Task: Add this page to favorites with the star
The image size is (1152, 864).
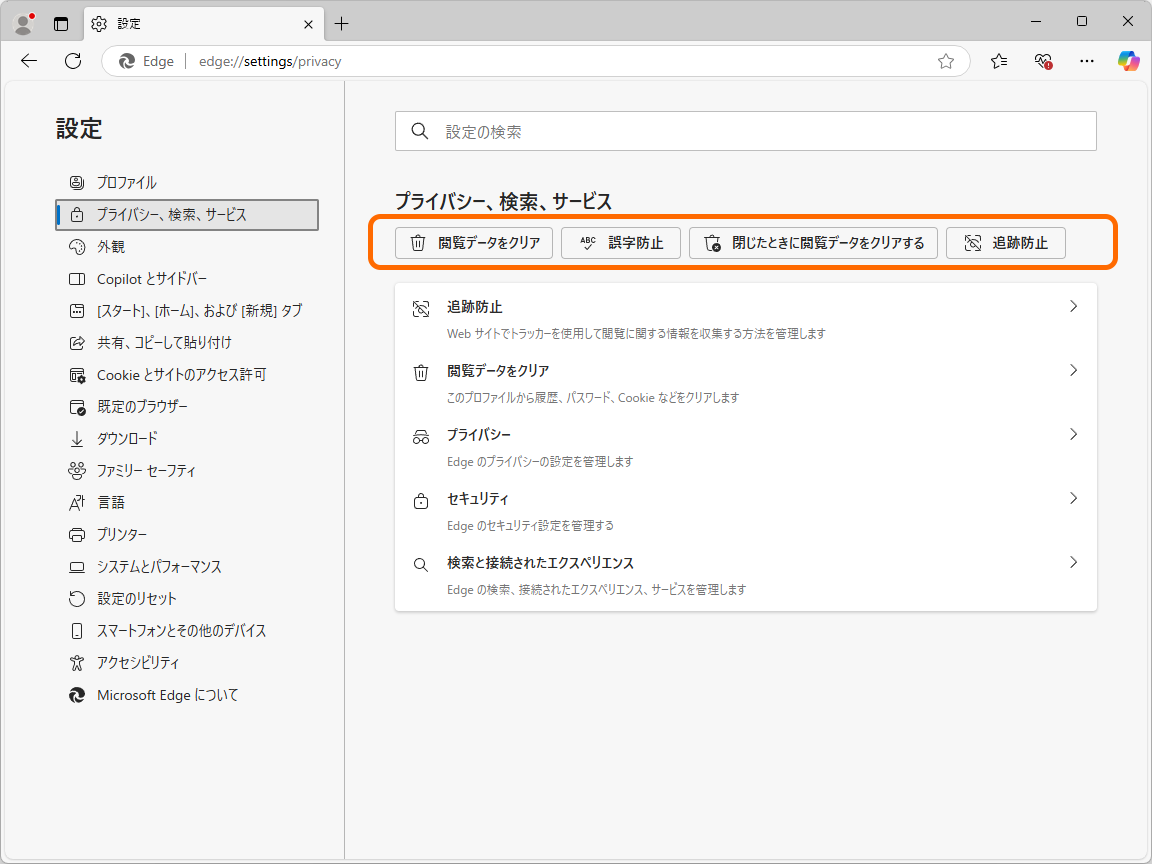Action: [x=946, y=61]
